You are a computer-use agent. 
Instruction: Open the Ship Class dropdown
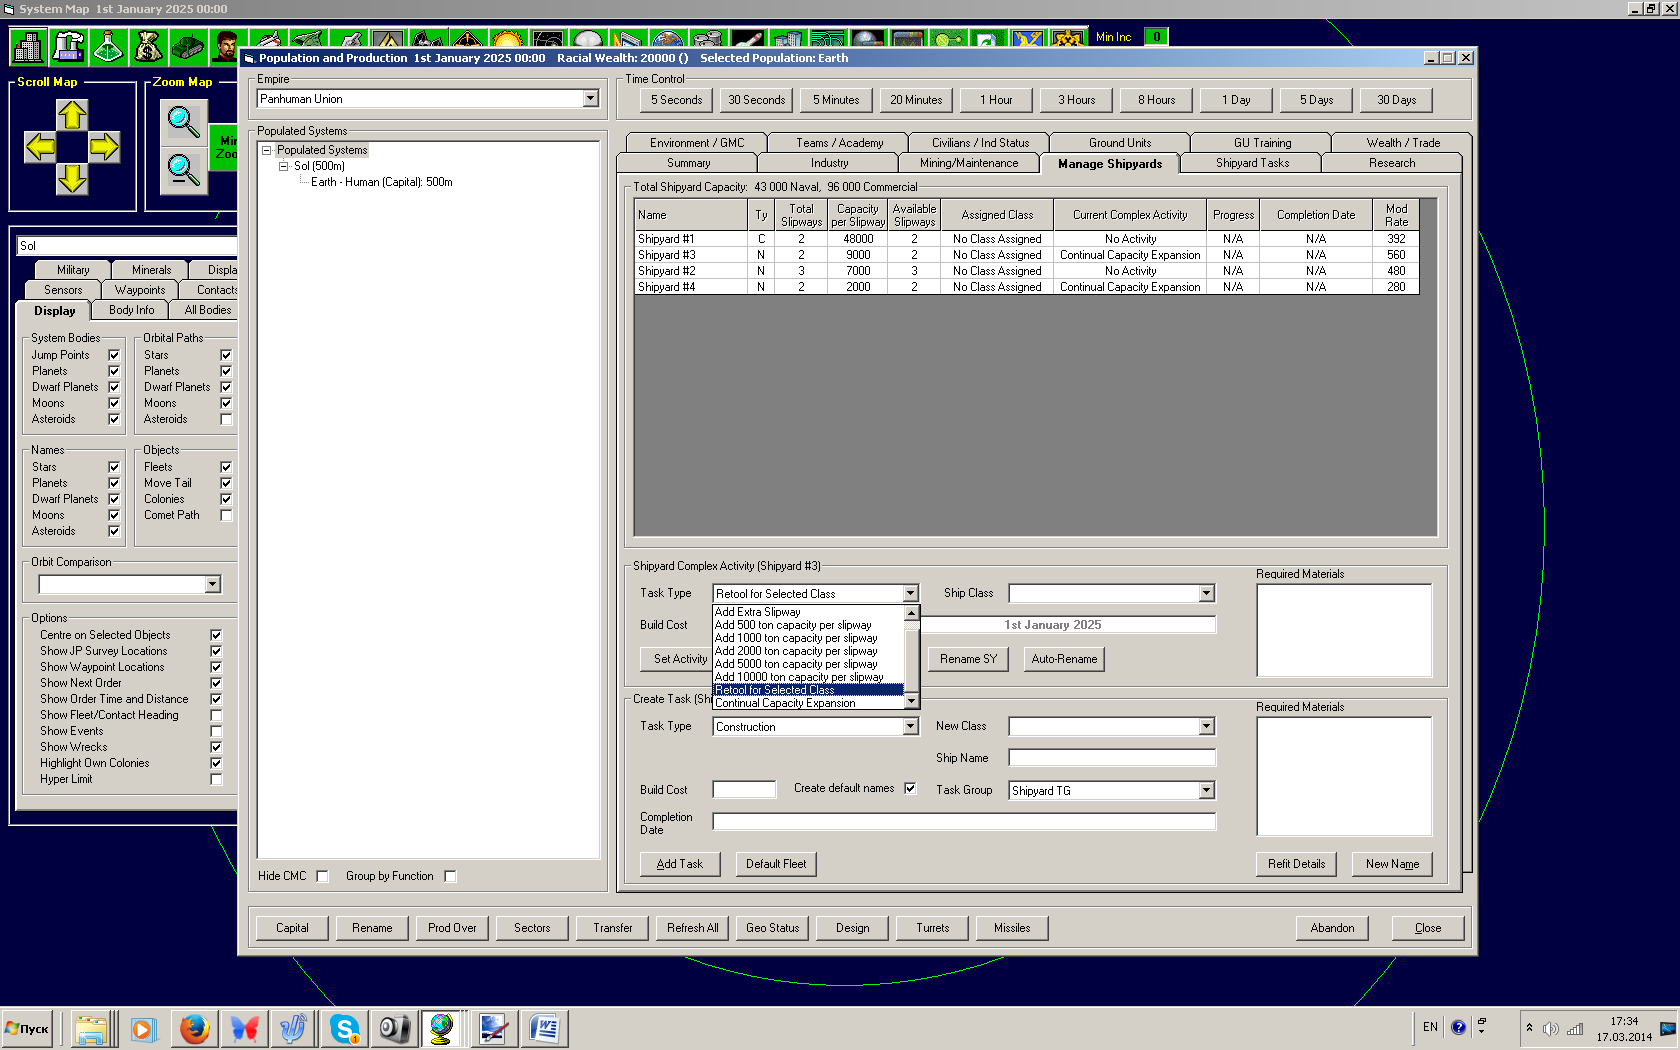[x=1207, y=594]
